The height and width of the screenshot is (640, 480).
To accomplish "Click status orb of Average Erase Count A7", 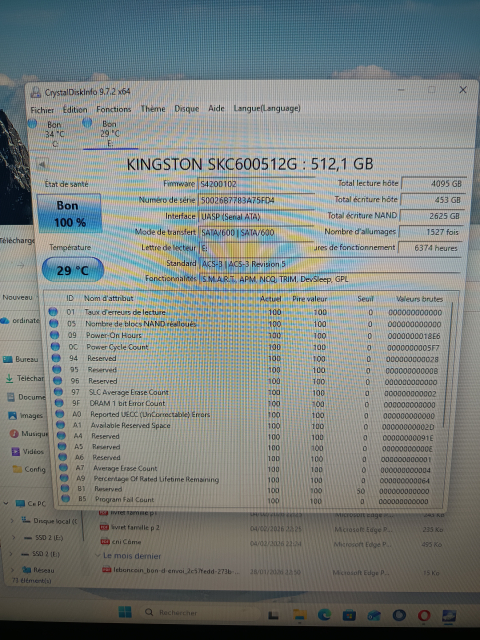I will (63, 468).
